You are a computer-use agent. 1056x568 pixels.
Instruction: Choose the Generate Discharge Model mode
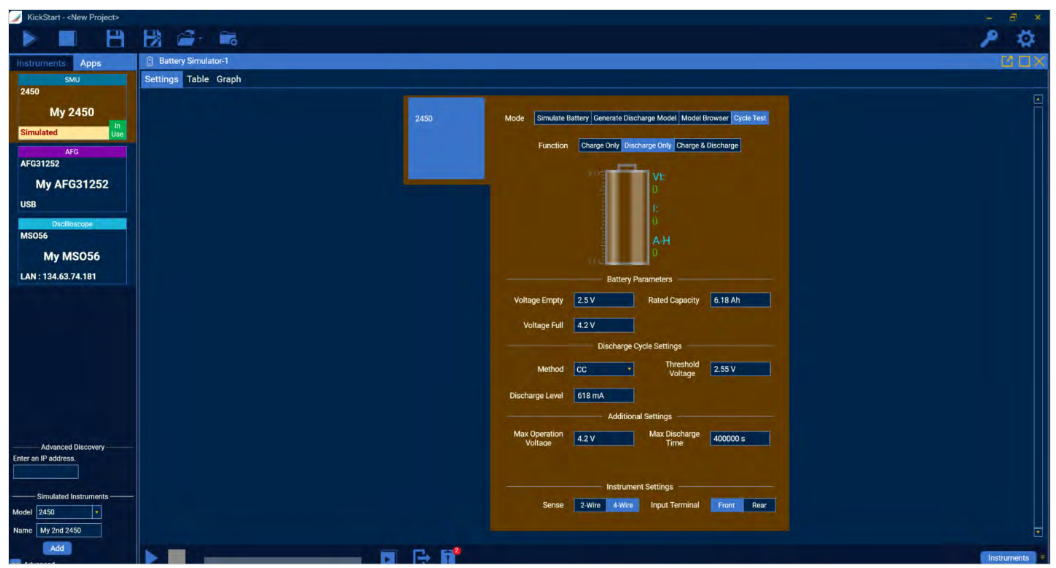point(634,118)
